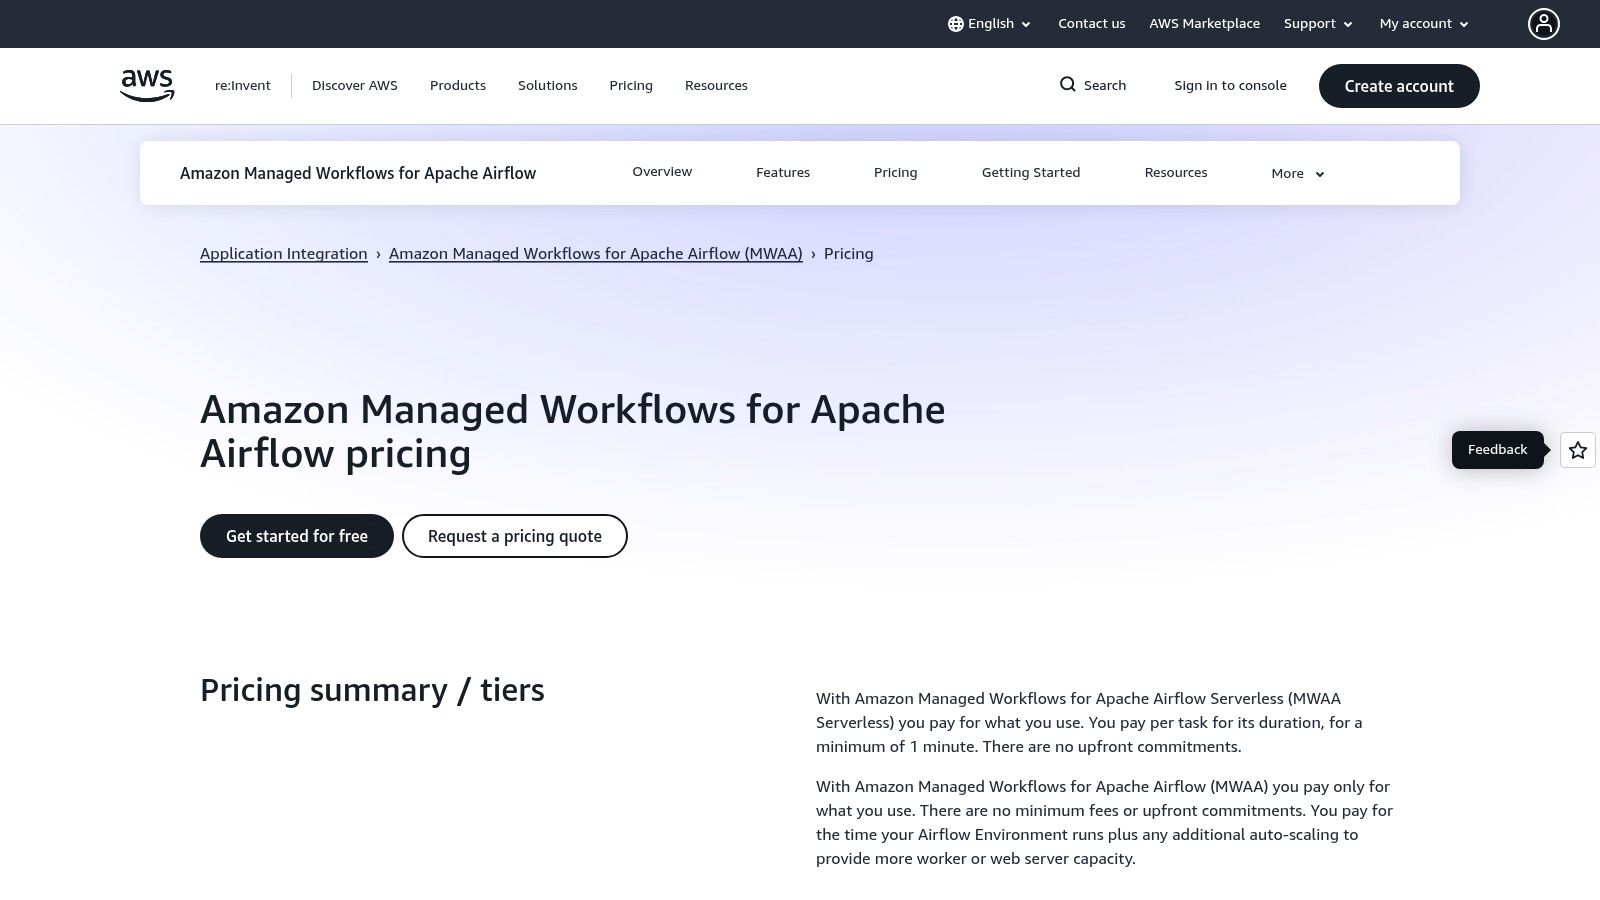The width and height of the screenshot is (1600, 900).
Task: Expand the More menu in the product navbar
Action: tap(1297, 173)
